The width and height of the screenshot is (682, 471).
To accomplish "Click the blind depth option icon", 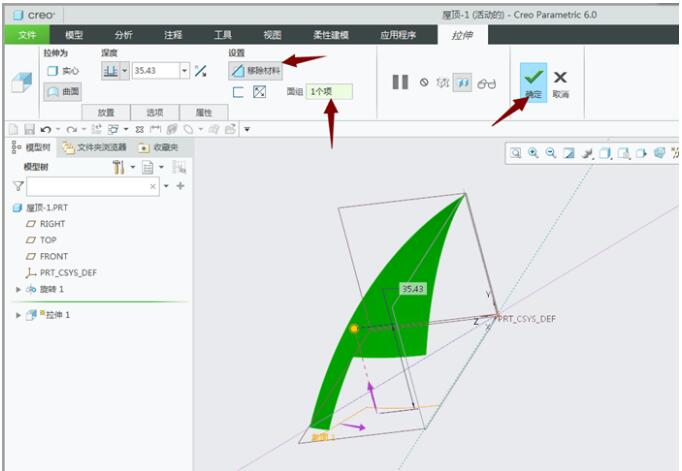I will coord(110,70).
